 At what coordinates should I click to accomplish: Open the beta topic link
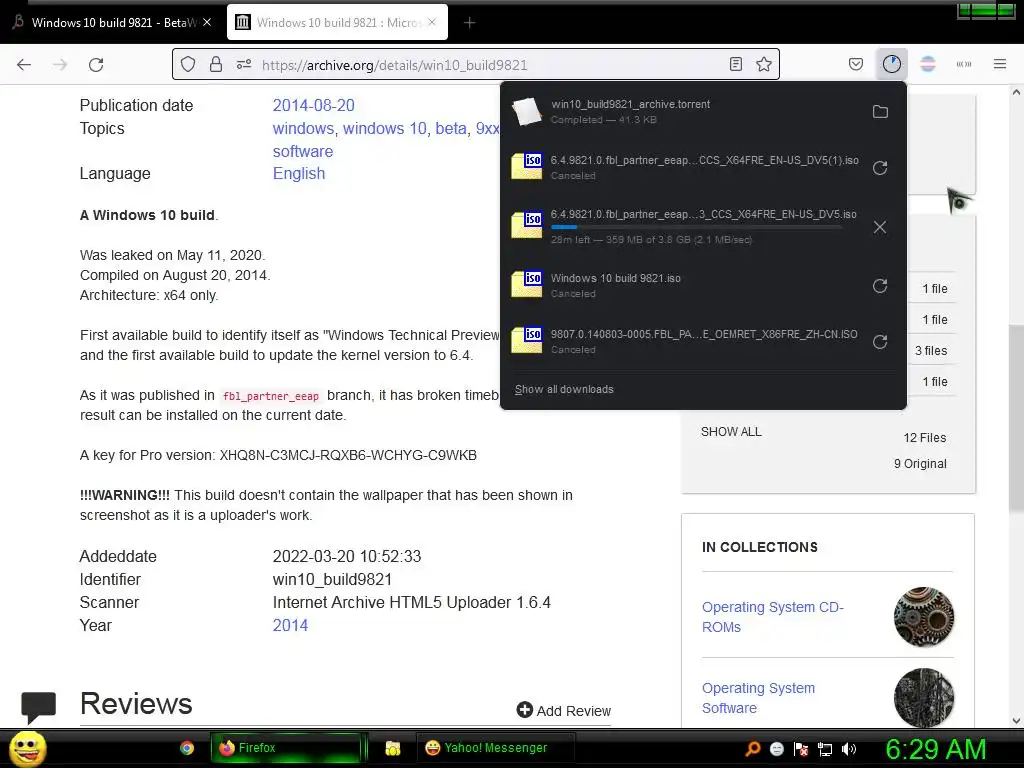[x=451, y=128]
